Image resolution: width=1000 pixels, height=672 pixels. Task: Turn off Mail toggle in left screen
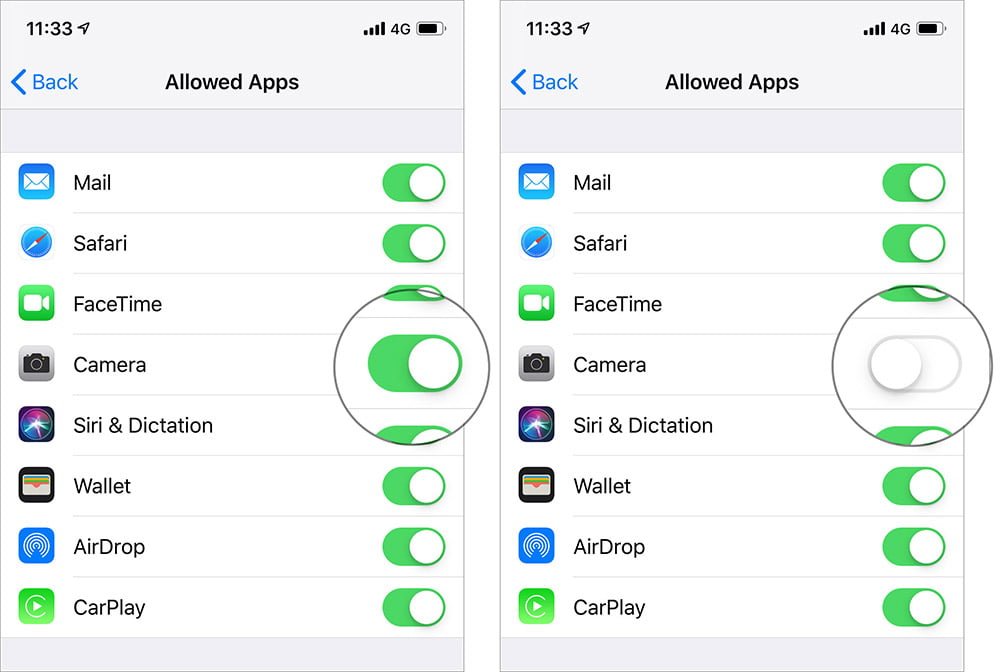click(x=414, y=182)
